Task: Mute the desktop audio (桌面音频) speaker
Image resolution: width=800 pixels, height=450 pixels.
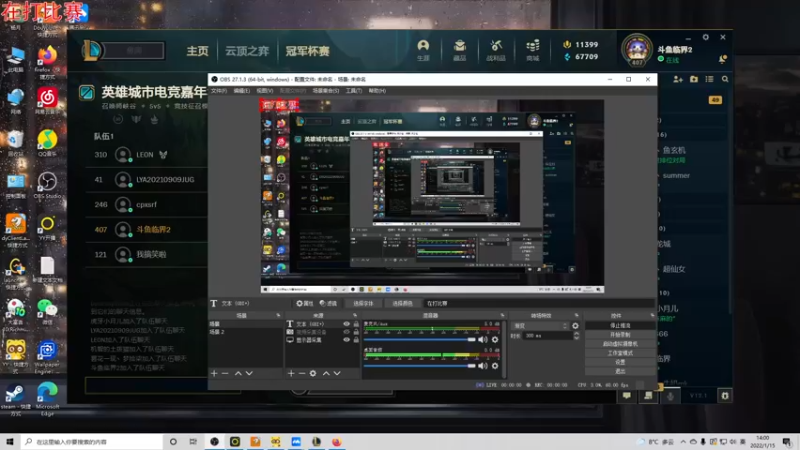Action: pos(483,365)
